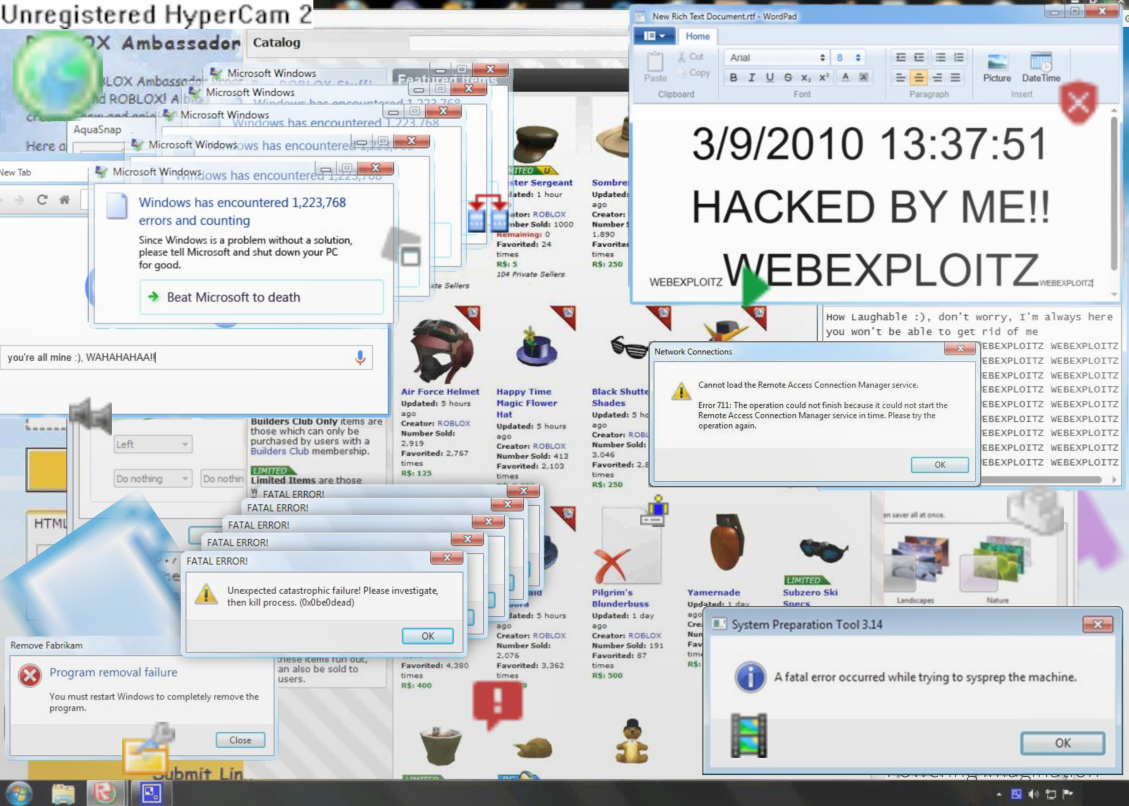
Task: Insert DateTime in WordPad
Action: coord(1040,68)
